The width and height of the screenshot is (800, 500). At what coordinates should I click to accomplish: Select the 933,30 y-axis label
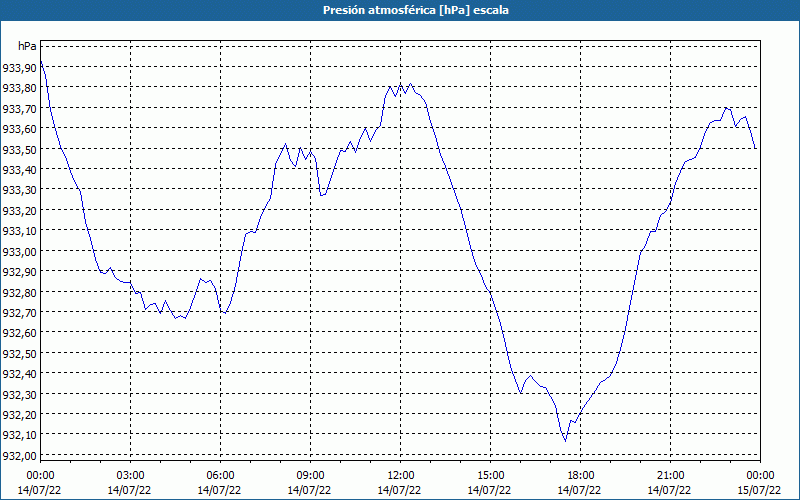[x=19, y=190]
